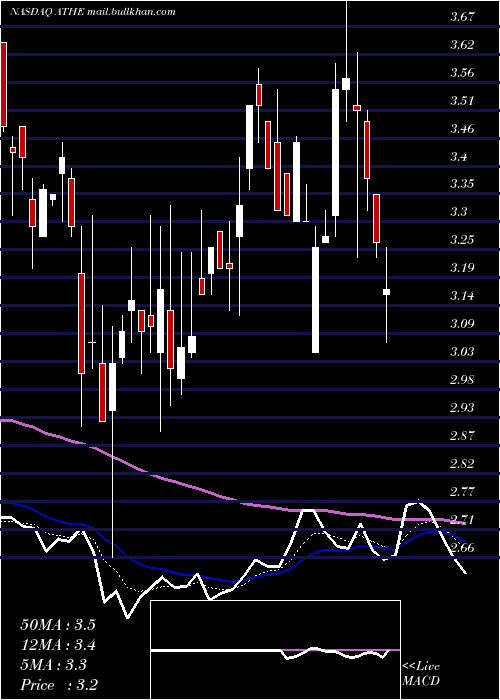Select the 3.67 price axis label
The height and width of the screenshot is (700, 500).
pyautogui.click(x=462, y=17)
